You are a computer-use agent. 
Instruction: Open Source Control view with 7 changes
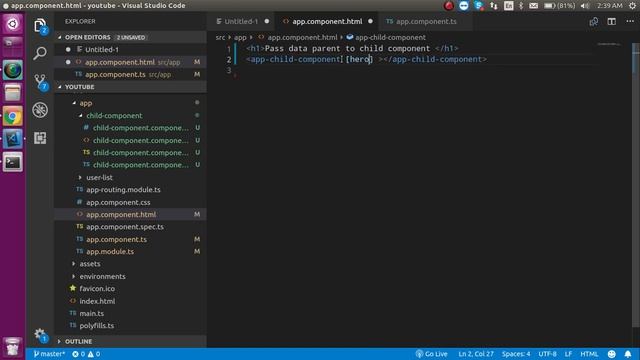pyautogui.click(x=40, y=81)
